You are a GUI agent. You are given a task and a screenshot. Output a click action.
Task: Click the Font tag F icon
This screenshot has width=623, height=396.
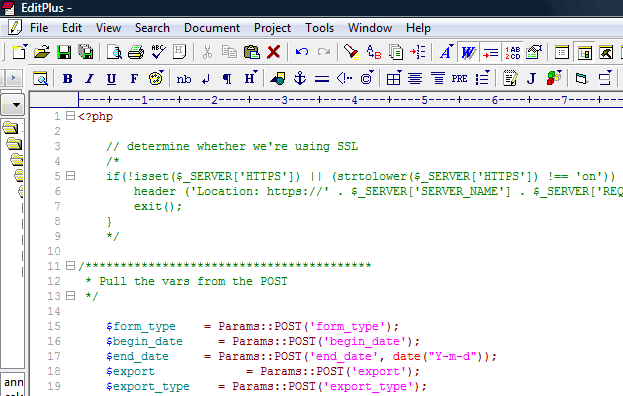pos(134,79)
